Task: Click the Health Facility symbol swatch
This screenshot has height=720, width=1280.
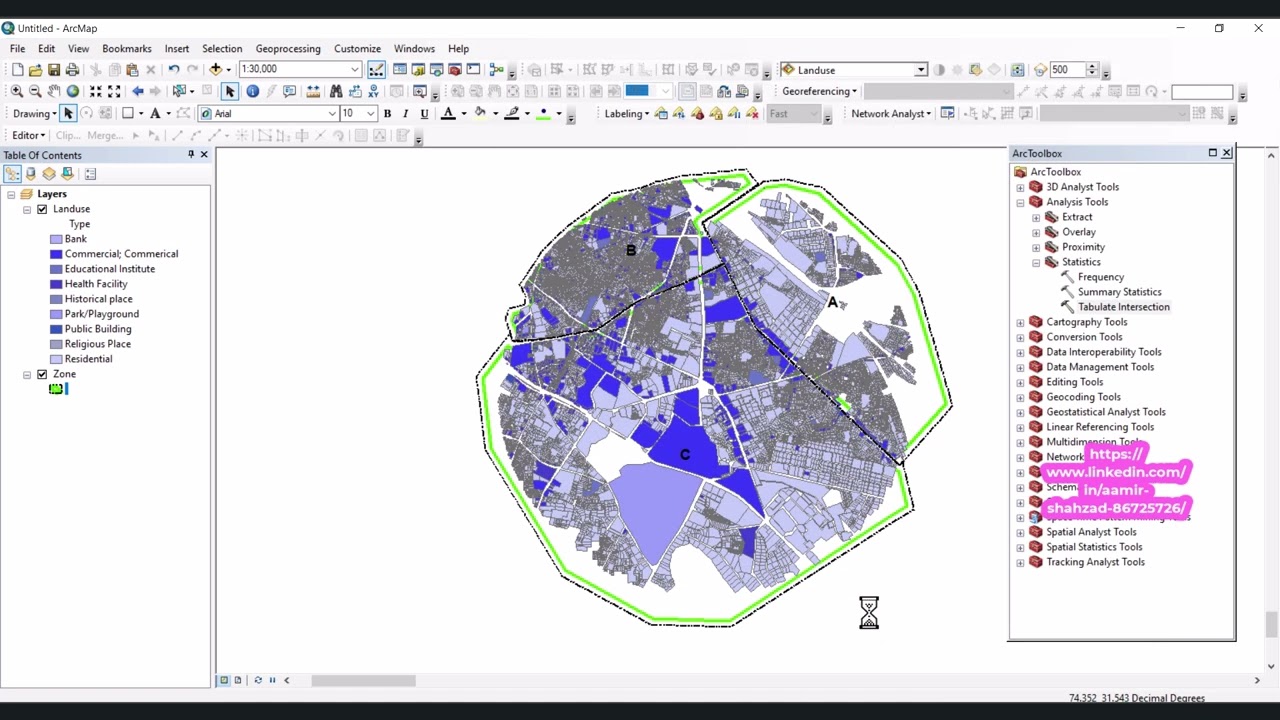Action: click(56, 284)
